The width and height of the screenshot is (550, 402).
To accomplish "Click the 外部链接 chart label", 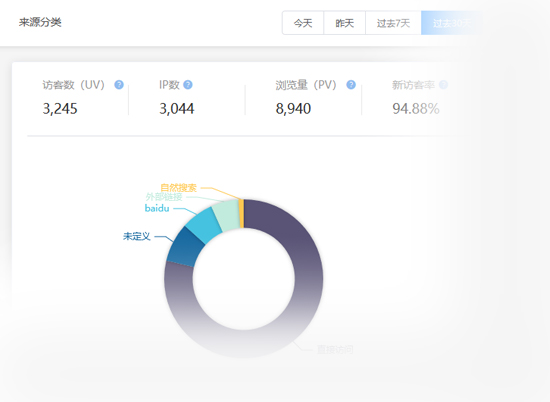I will 164,197.
